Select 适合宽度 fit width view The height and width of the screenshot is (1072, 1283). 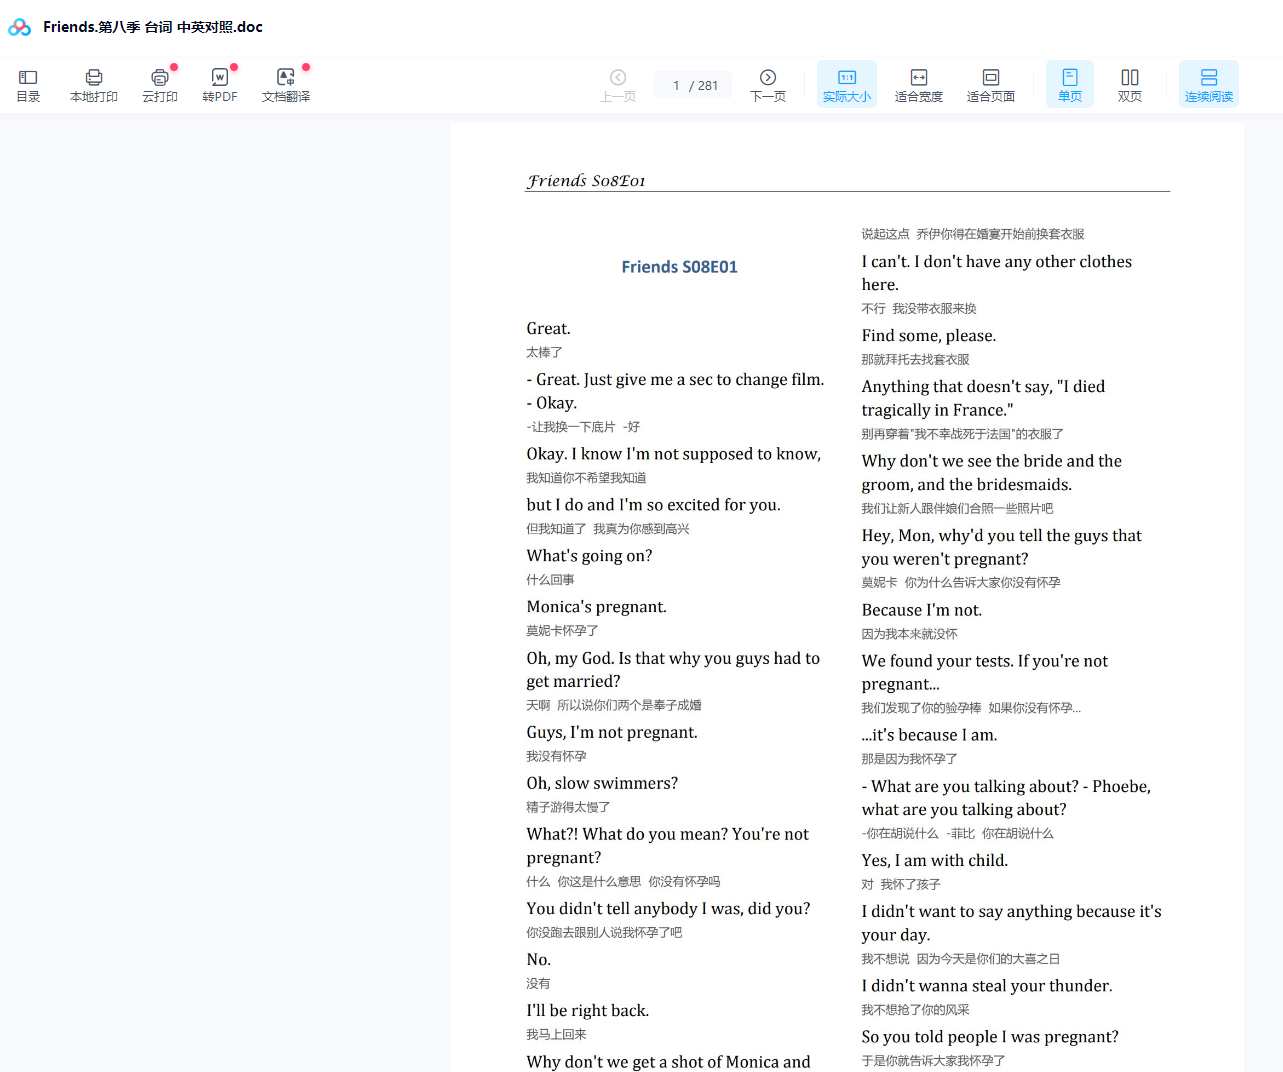coord(918,85)
